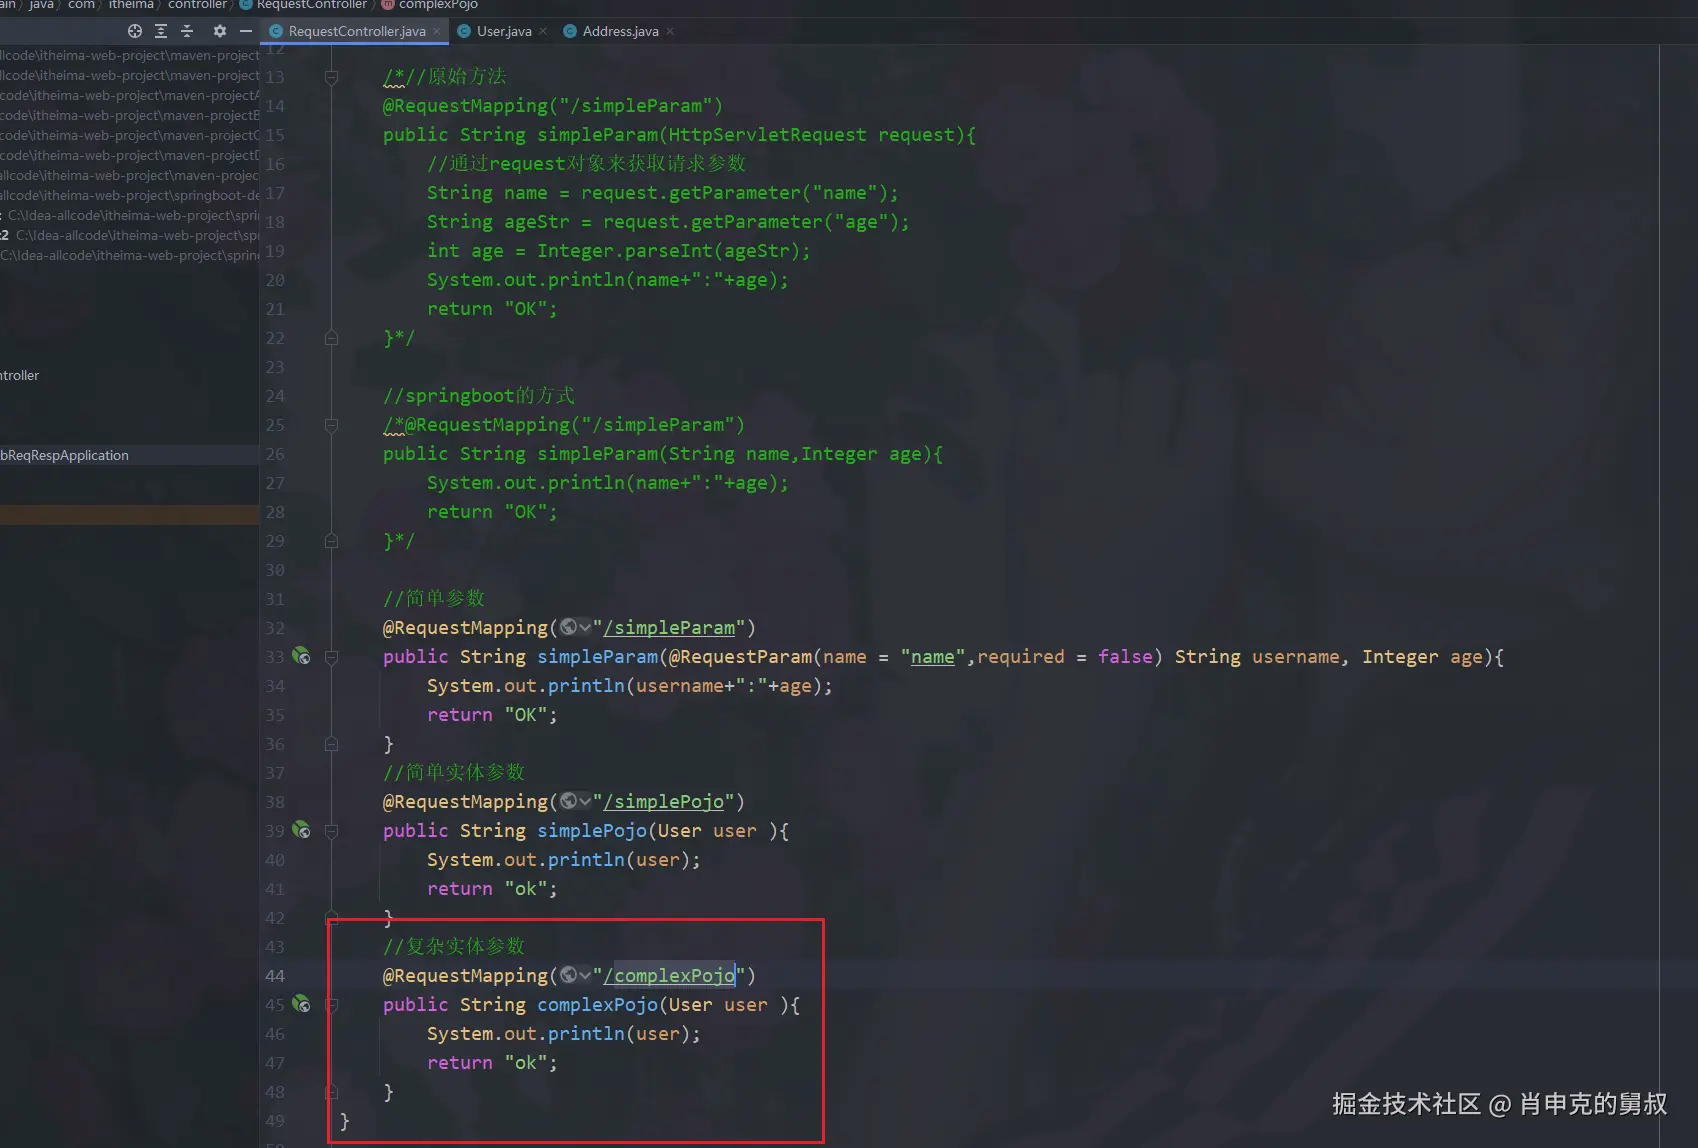Viewport: 1698px width, 1148px height.
Task: Click 'System.out.println(username+":"+age);' on line 34
Action: 630,686
